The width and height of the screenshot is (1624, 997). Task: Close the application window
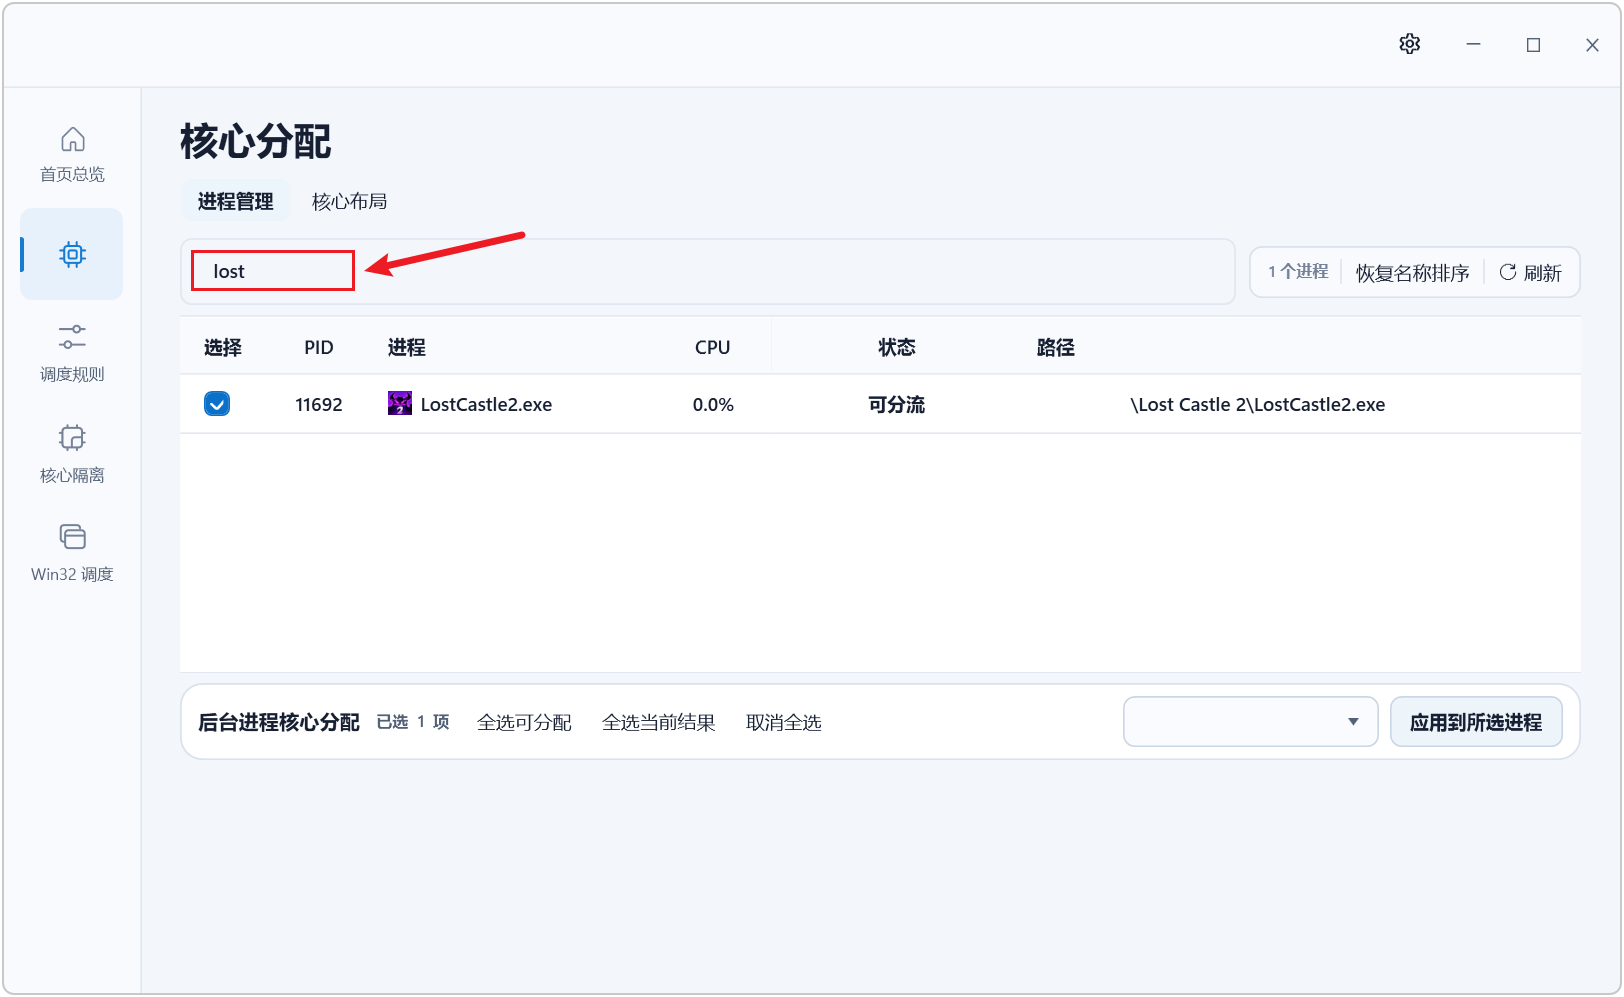tap(1592, 44)
